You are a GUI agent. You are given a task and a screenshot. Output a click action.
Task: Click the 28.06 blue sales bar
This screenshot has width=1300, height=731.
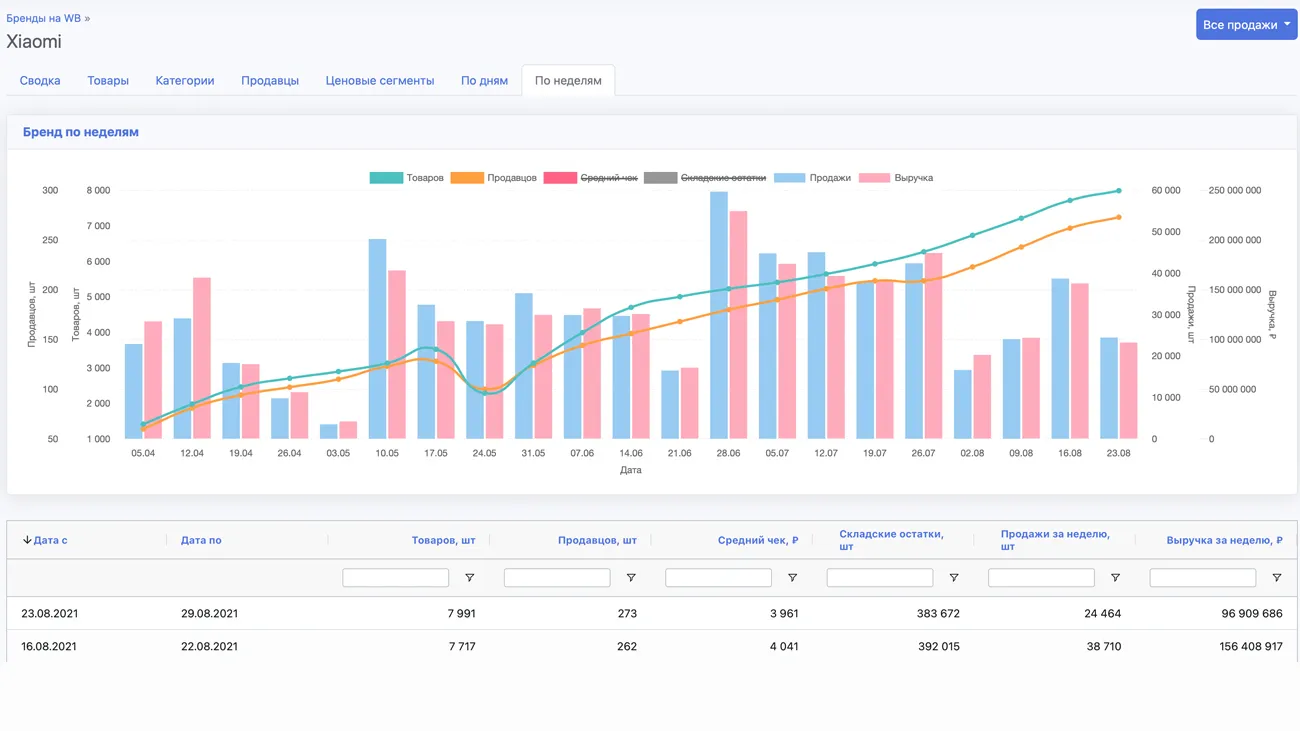(x=719, y=315)
